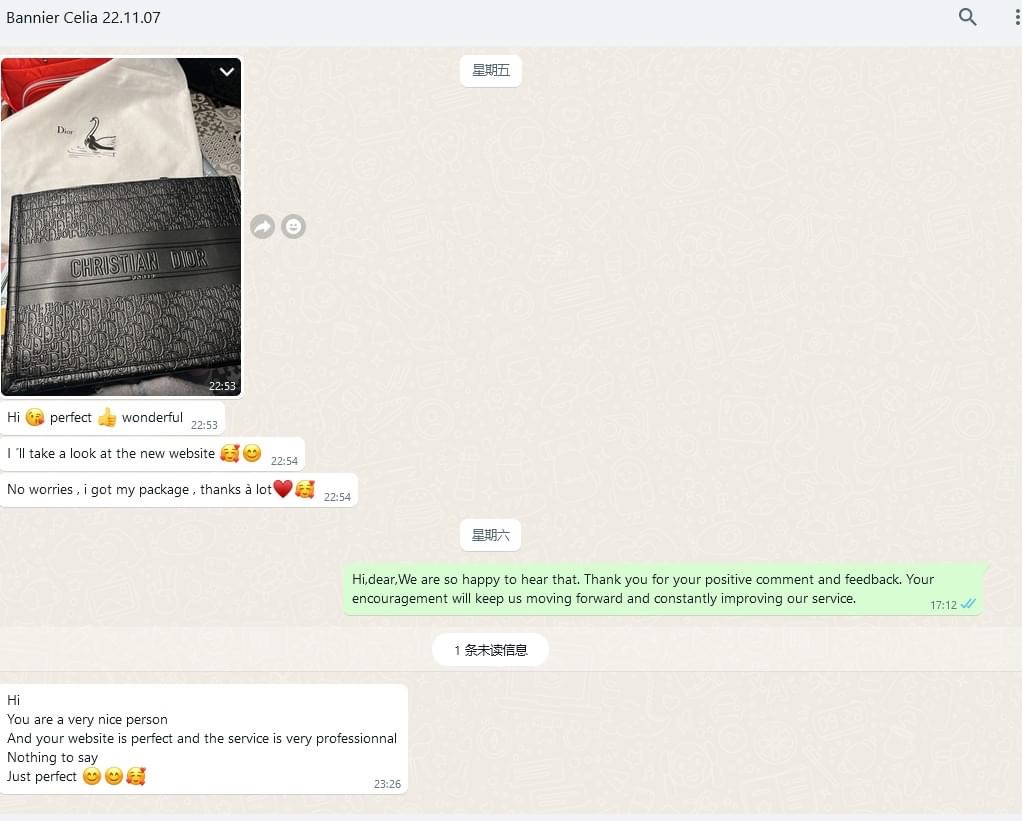
Task: Expand the chevron menu on the Dior photo
Action: point(227,72)
